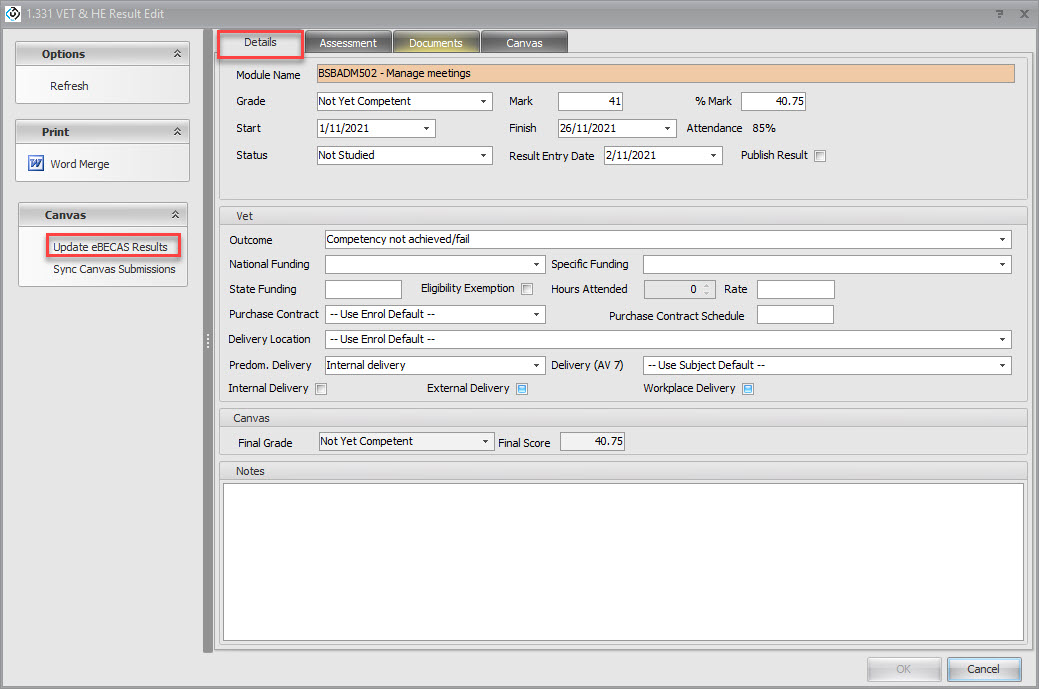Toggle the External Delivery checkbox

(522, 389)
